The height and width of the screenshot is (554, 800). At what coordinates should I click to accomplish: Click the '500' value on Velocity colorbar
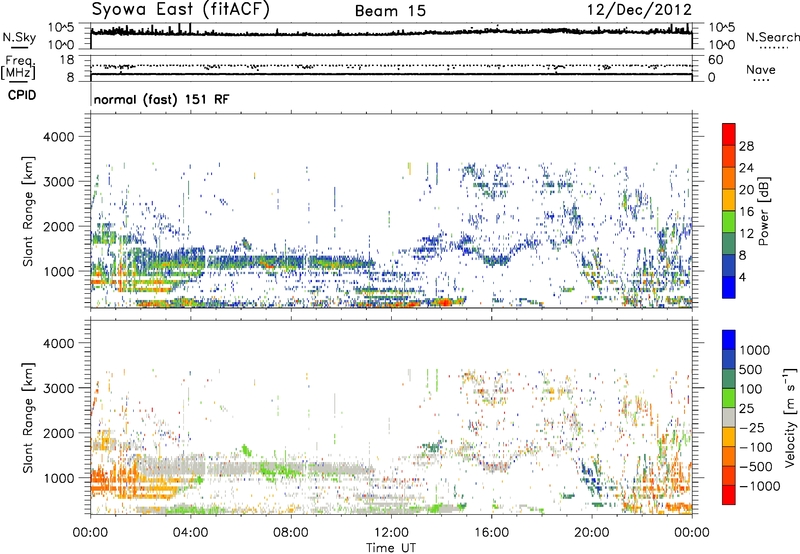point(751,370)
